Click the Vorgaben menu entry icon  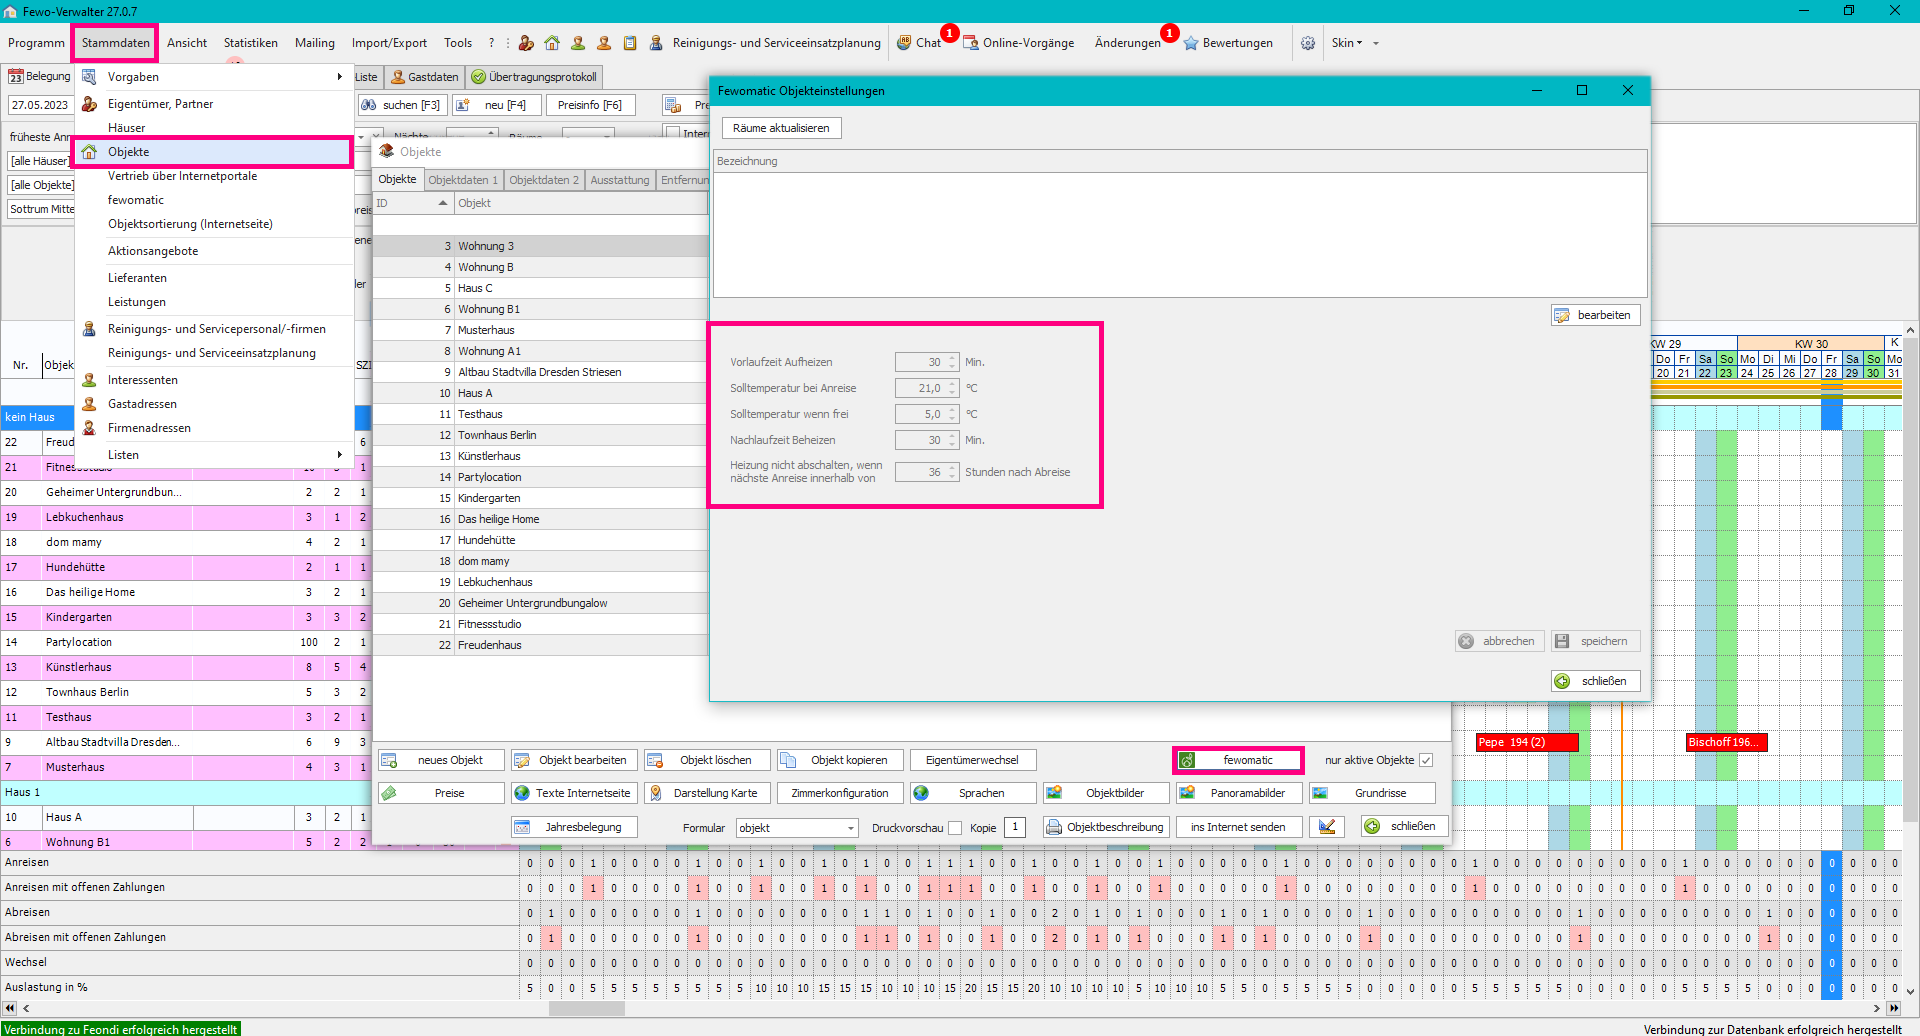[x=89, y=77]
